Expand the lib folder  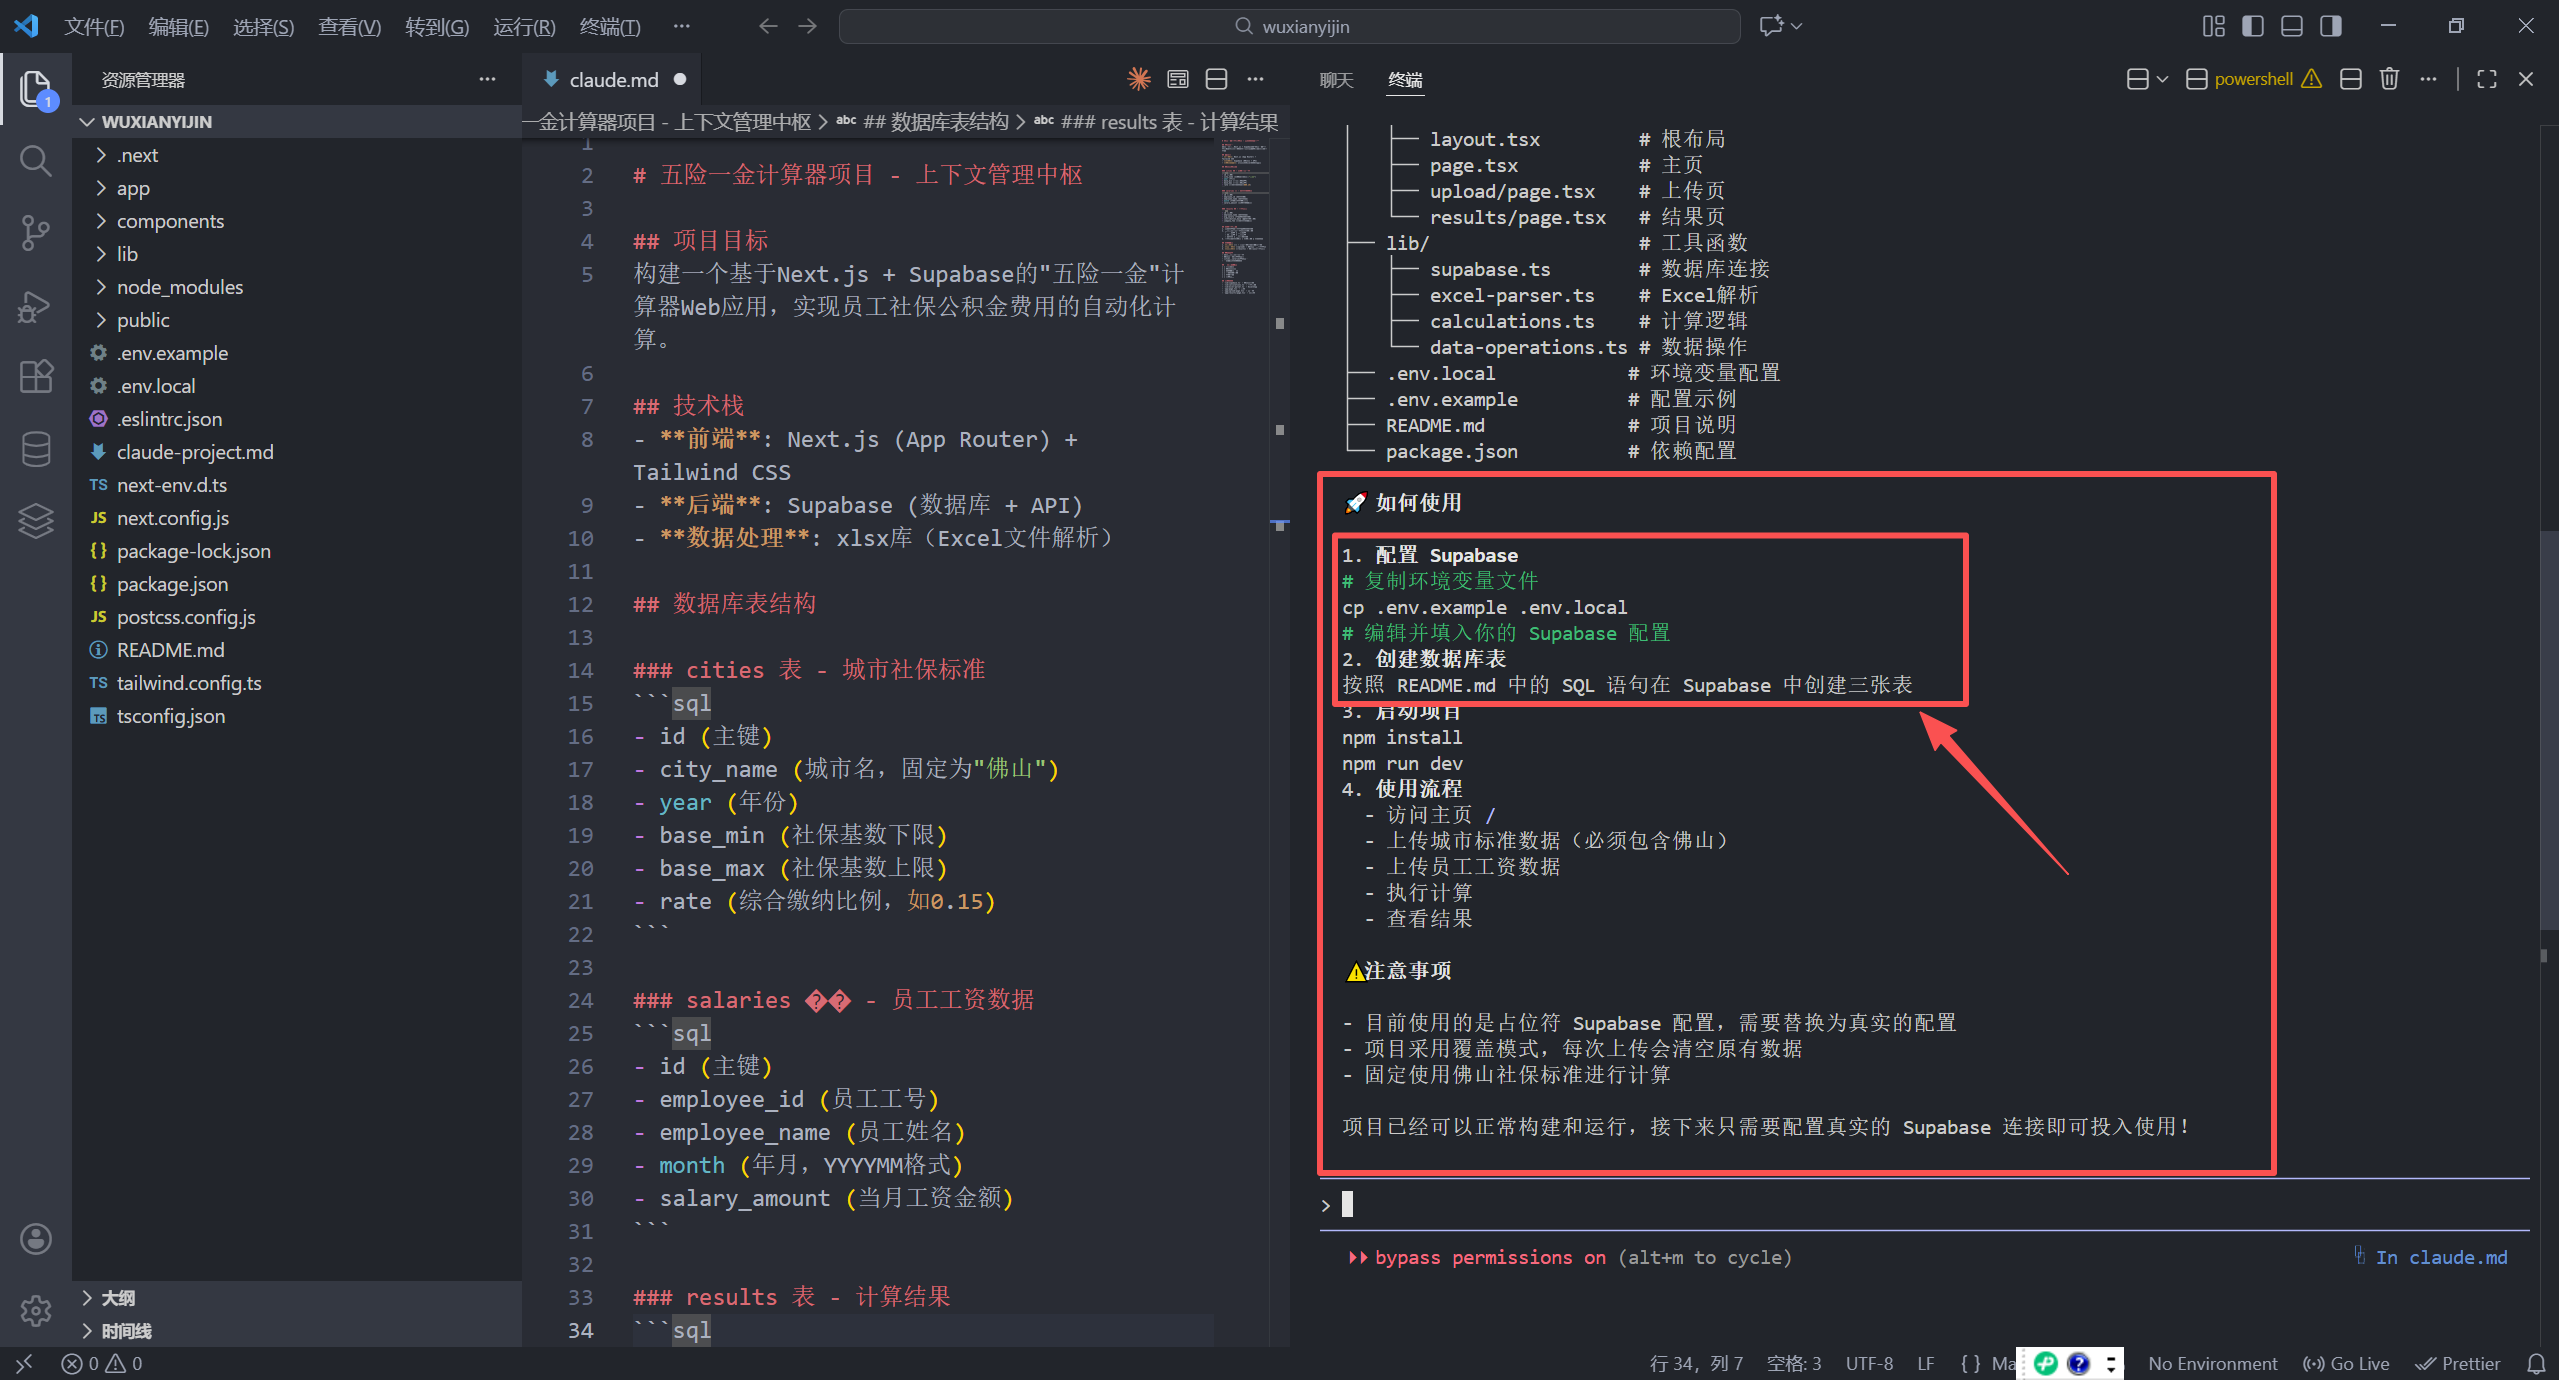[298, 254]
